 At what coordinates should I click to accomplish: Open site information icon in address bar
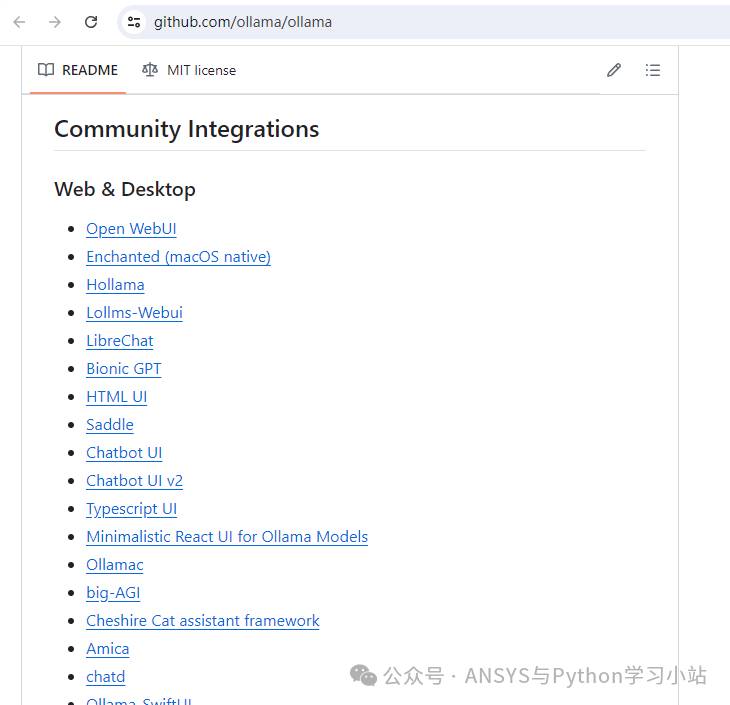point(134,22)
